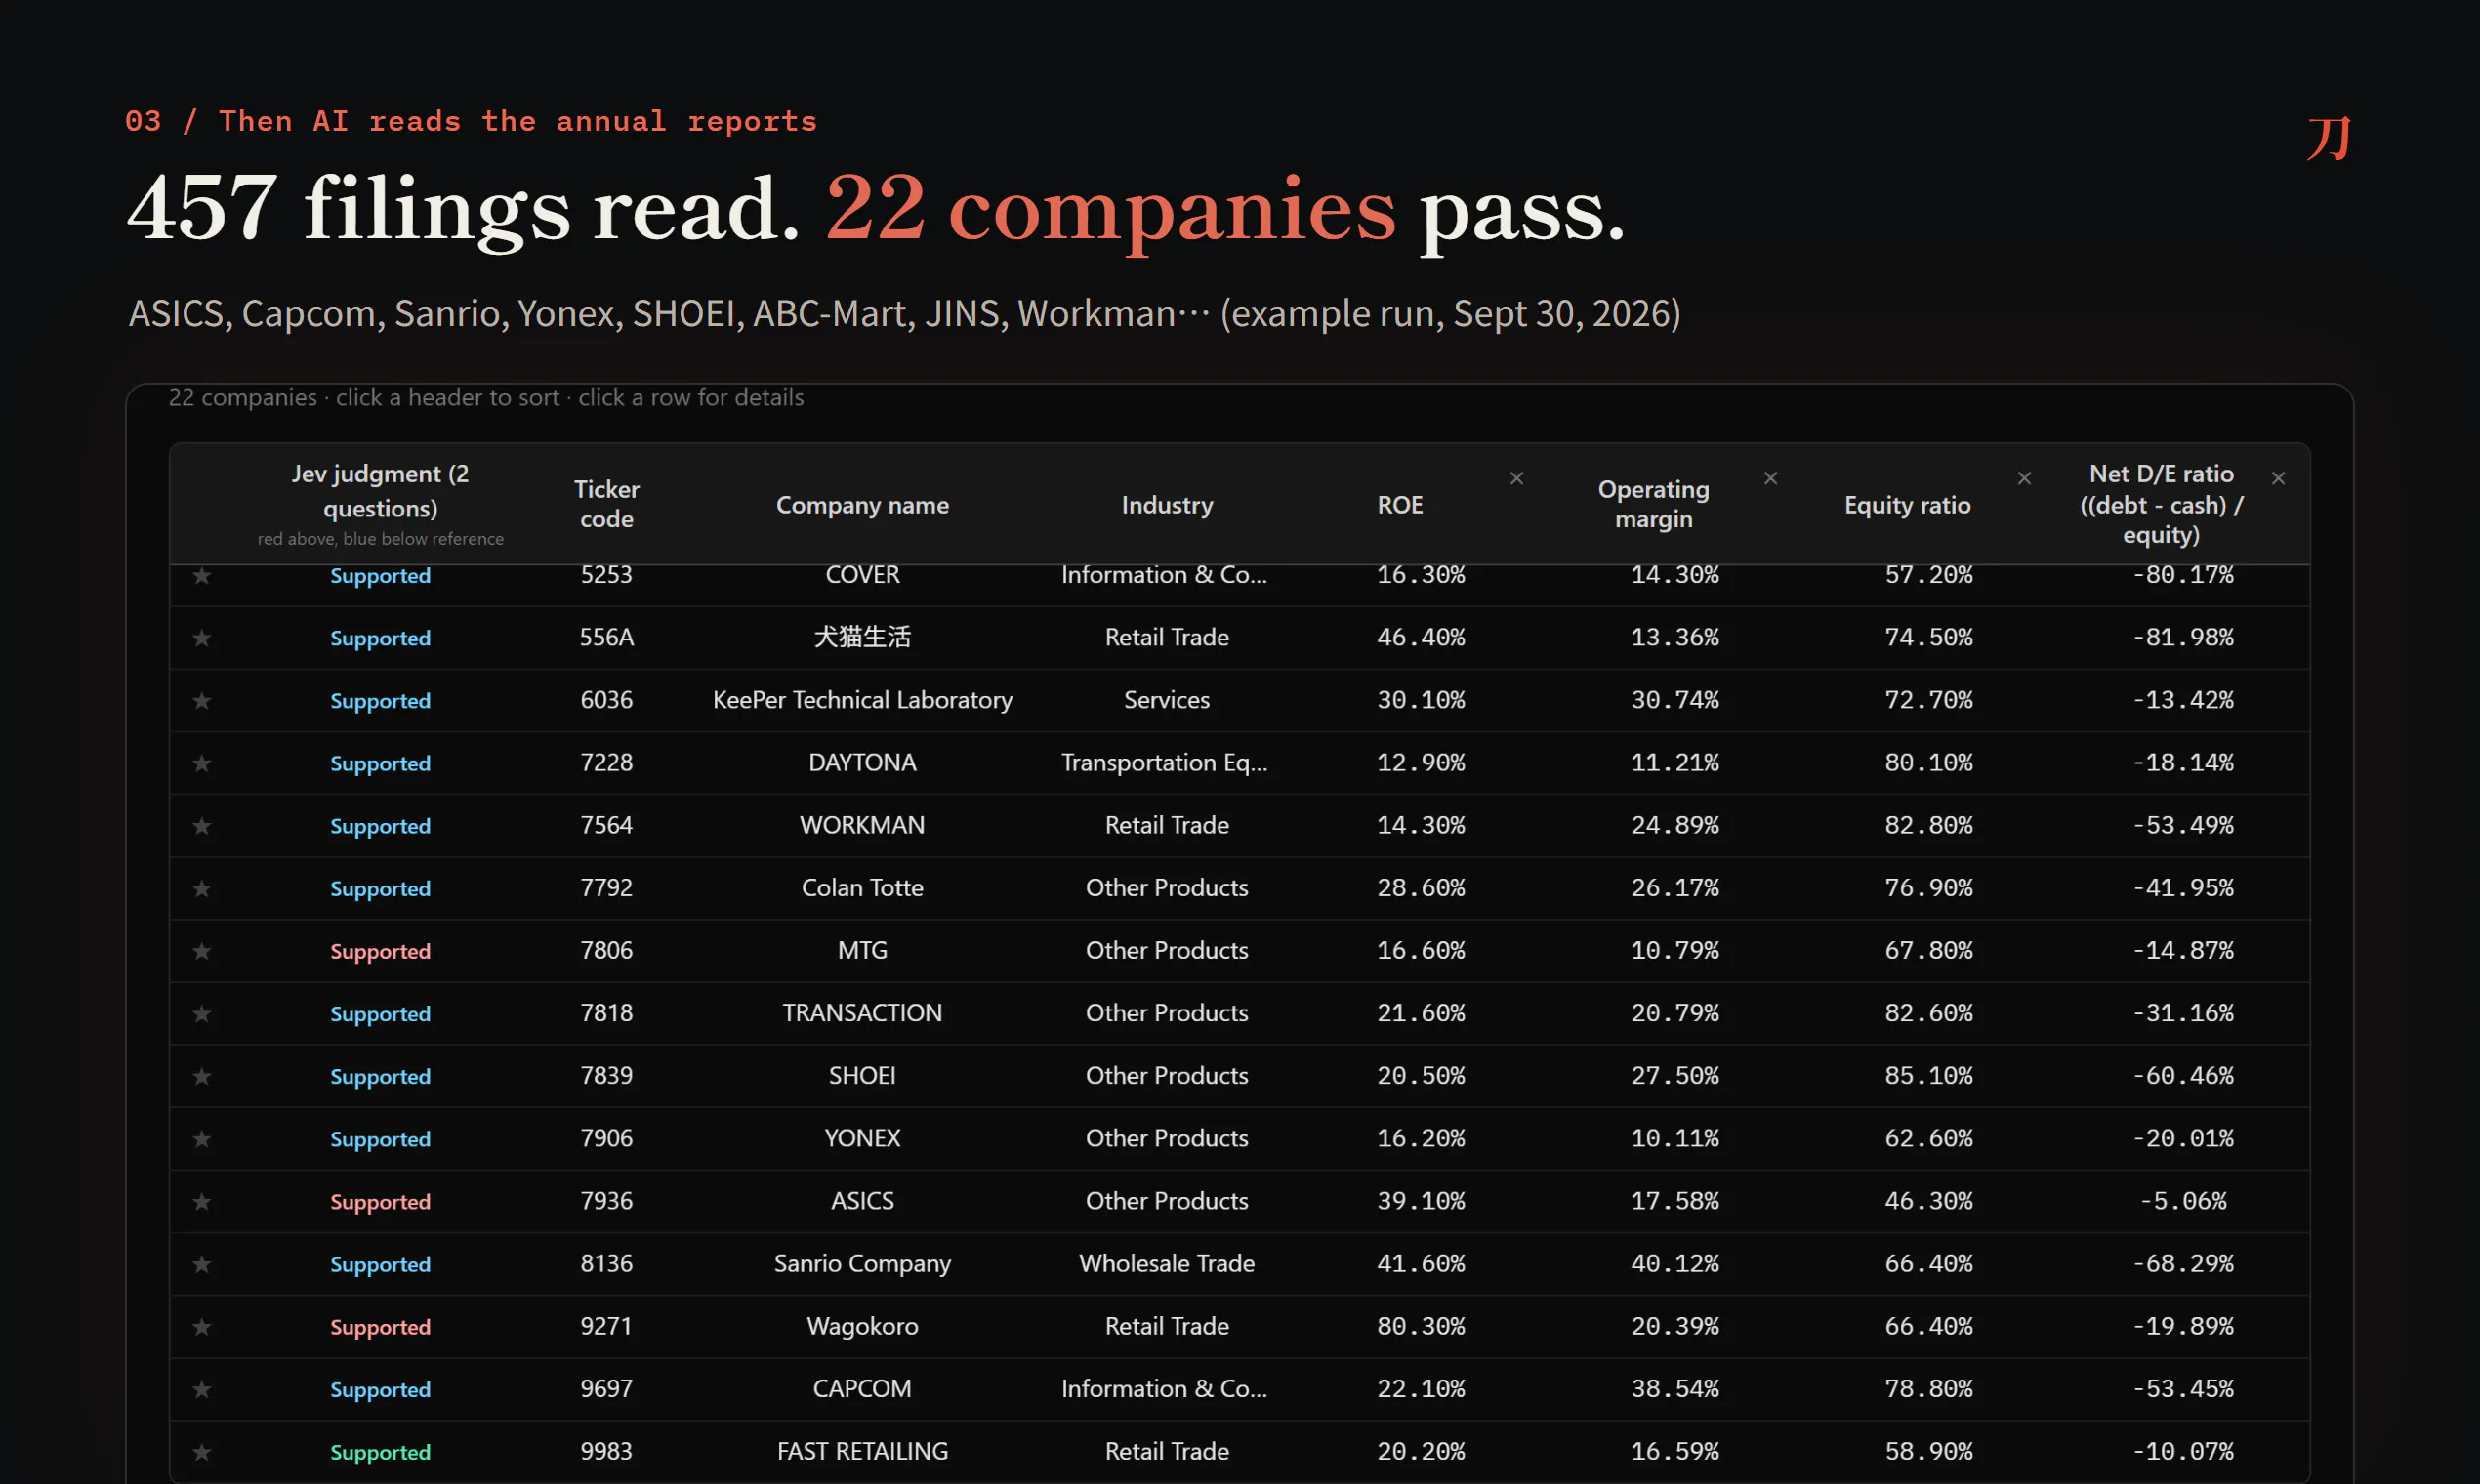The height and width of the screenshot is (1484, 2480).
Task: Star the ASICS row
Action: pyautogui.click(x=202, y=1202)
